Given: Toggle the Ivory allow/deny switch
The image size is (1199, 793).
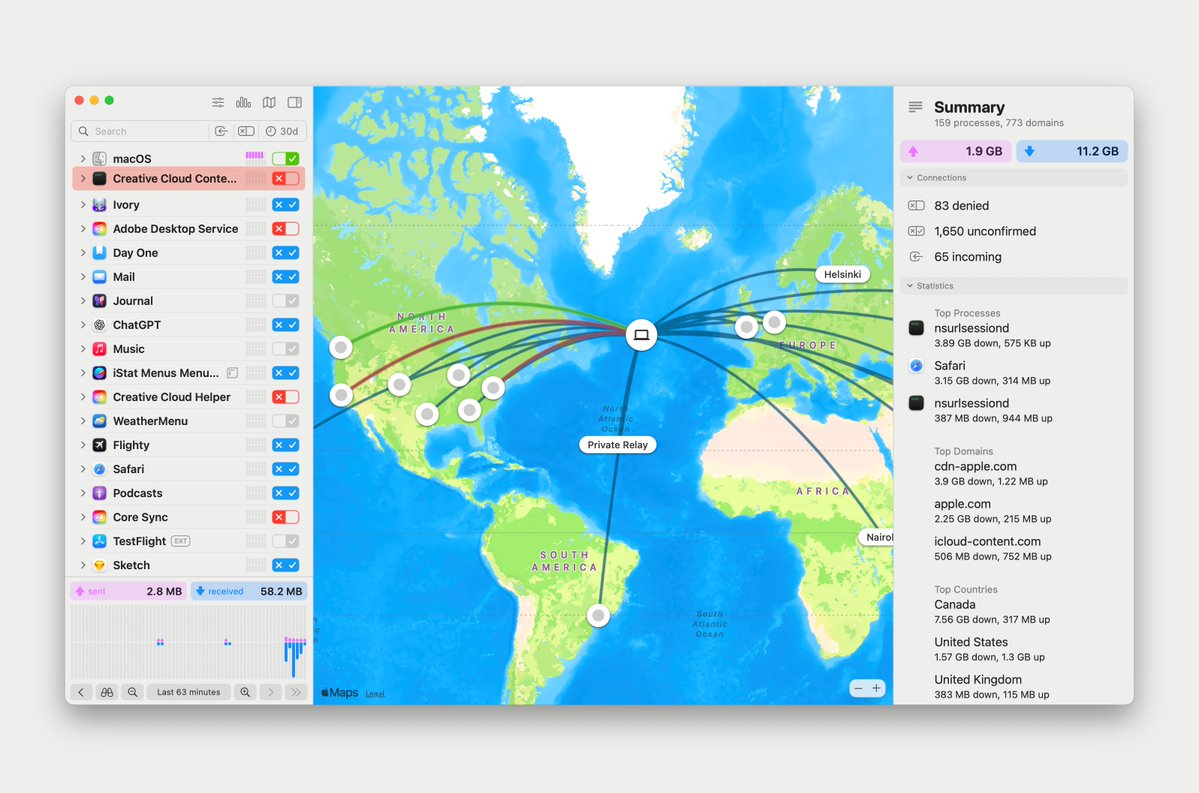Looking at the screenshot, I should click(285, 205).
